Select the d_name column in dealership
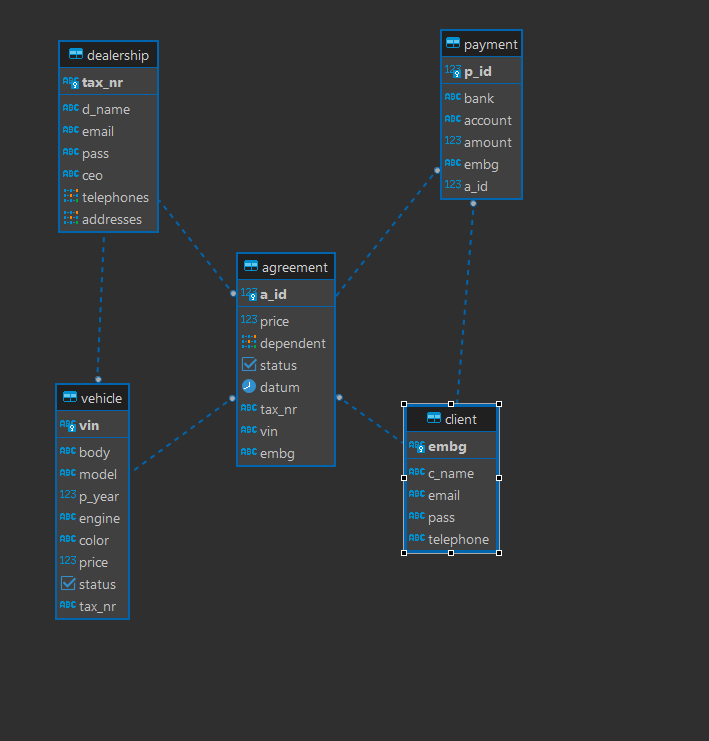 [x=105, y=109]
